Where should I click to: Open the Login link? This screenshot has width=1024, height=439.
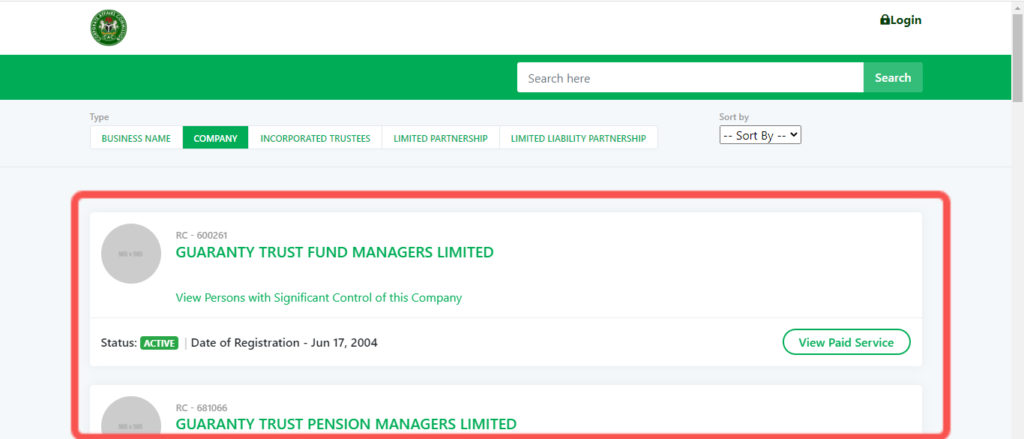point(901,20)
